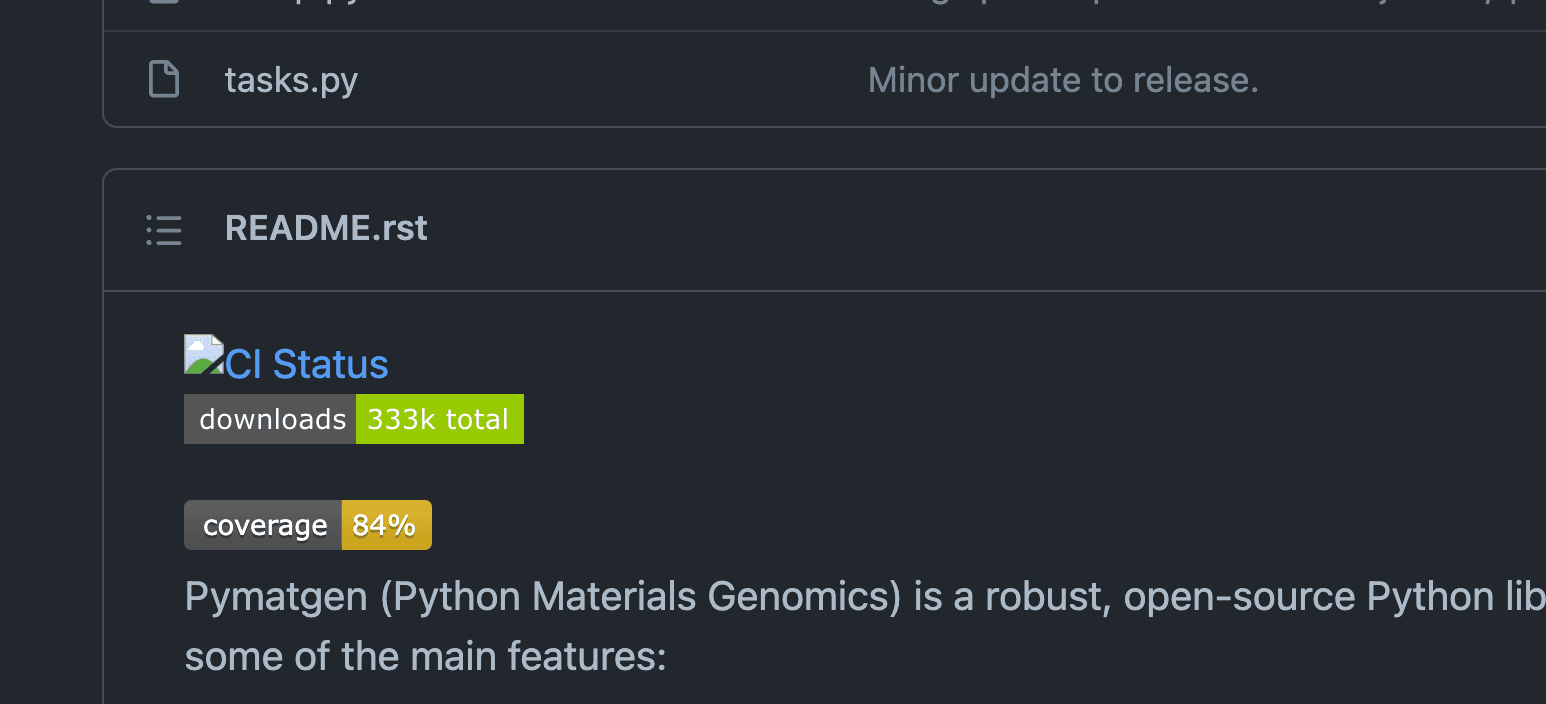1546x704 pixels.
Task: Click the green 333k total badge value
Action: (439, 419)
